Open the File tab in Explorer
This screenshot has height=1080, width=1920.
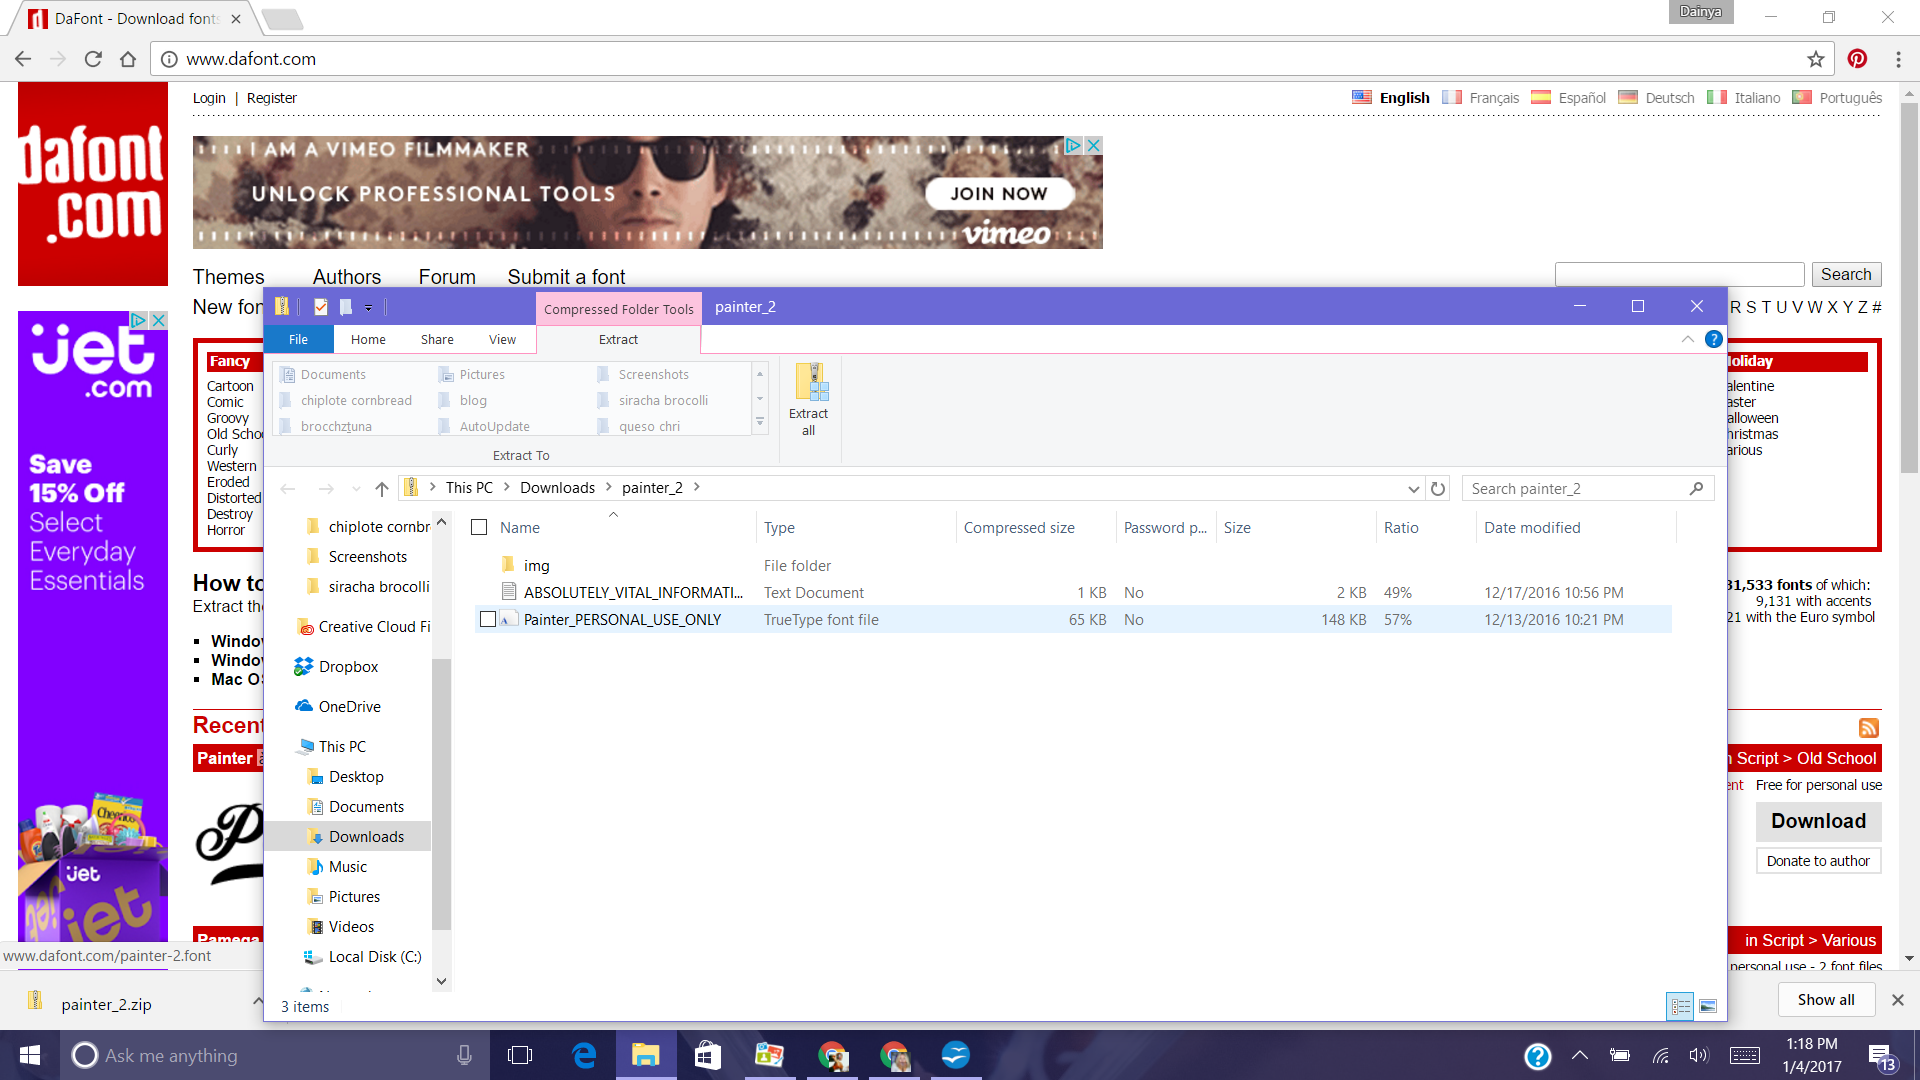(298, 340)
